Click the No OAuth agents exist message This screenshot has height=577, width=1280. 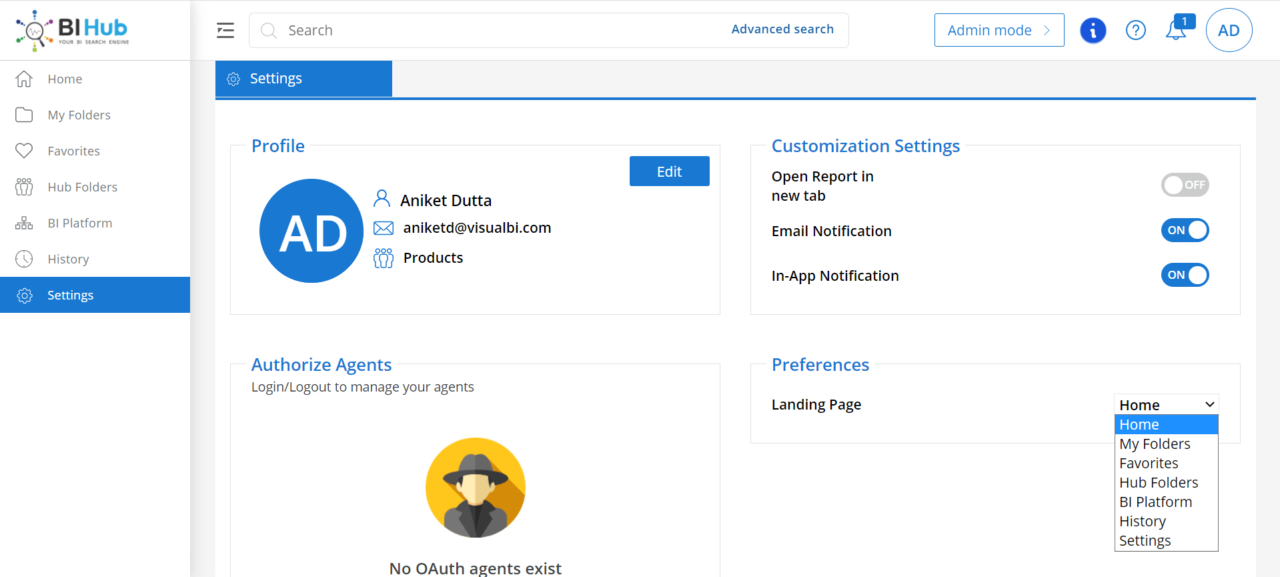(475, 568)
